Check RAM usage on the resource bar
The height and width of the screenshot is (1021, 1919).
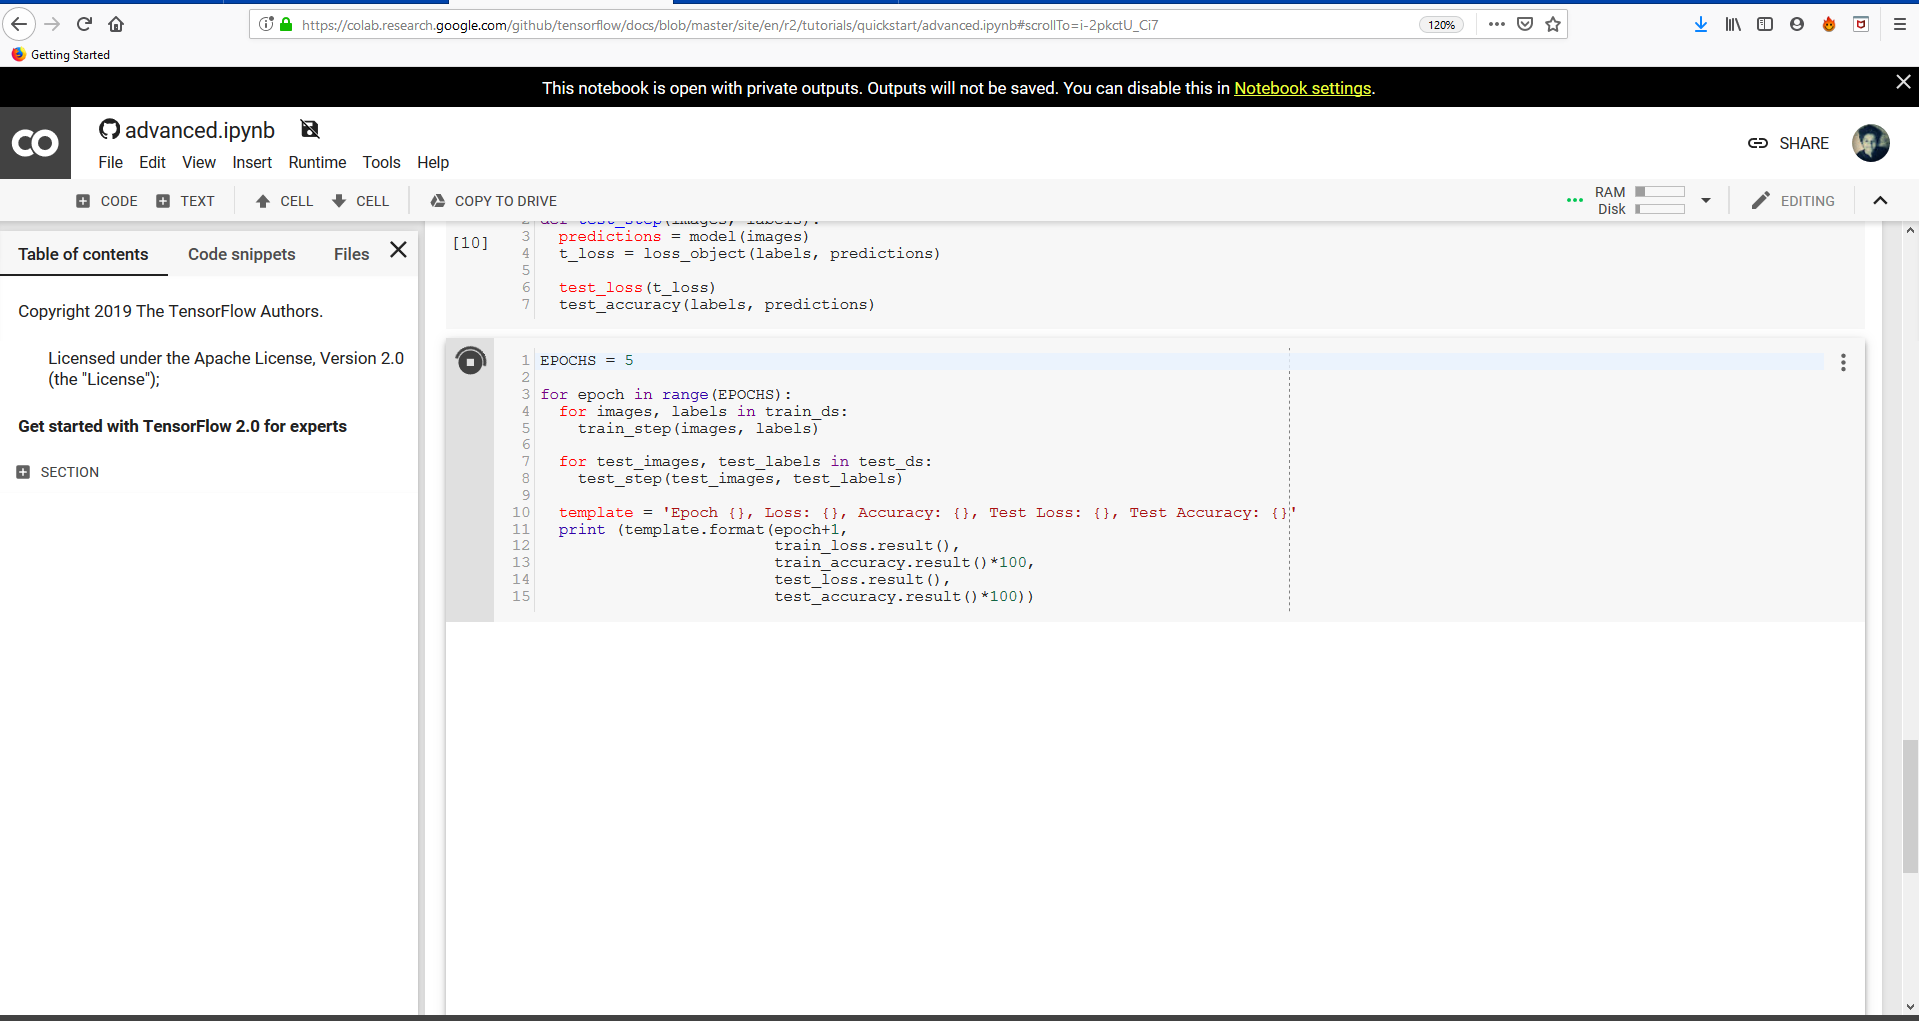(1658, 192)
